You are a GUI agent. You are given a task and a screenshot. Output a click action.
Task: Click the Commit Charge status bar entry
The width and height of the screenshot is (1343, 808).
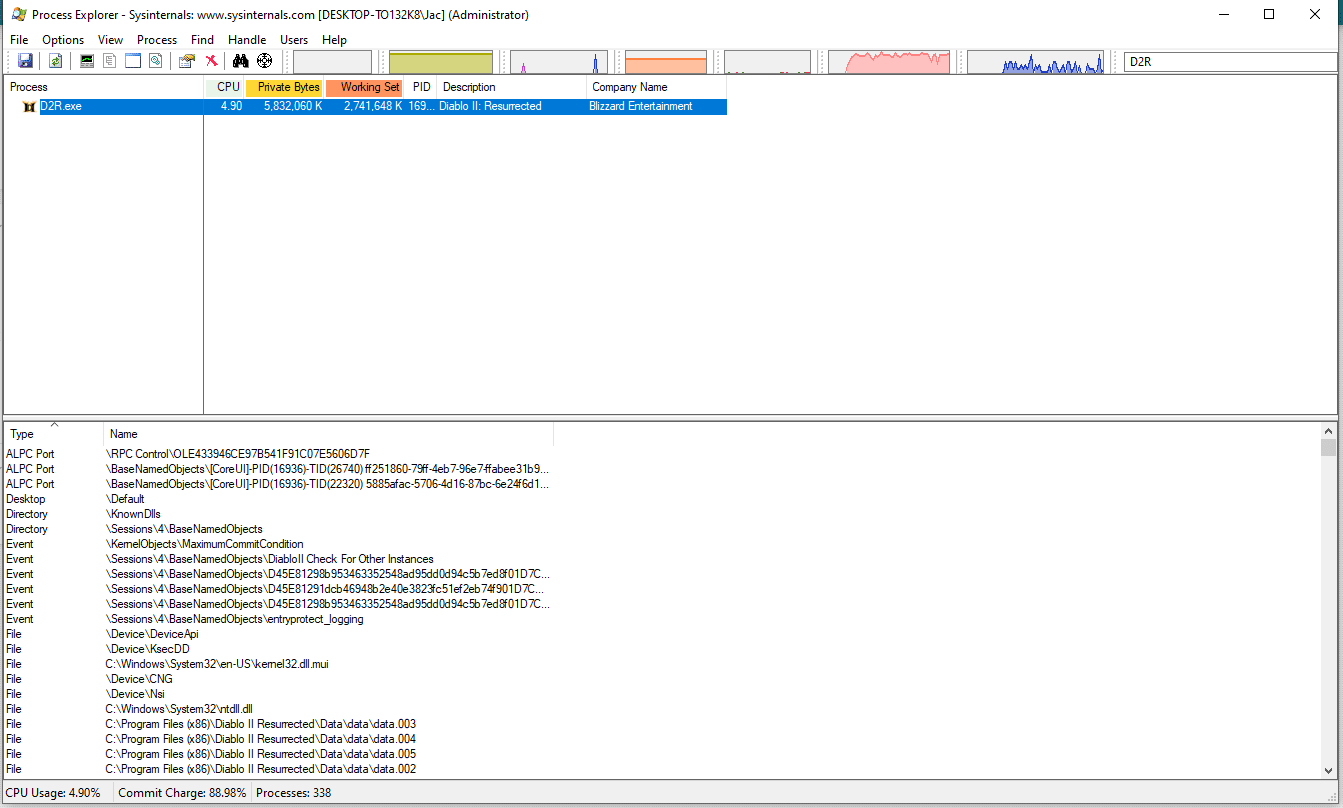click(x=182, y=793)
